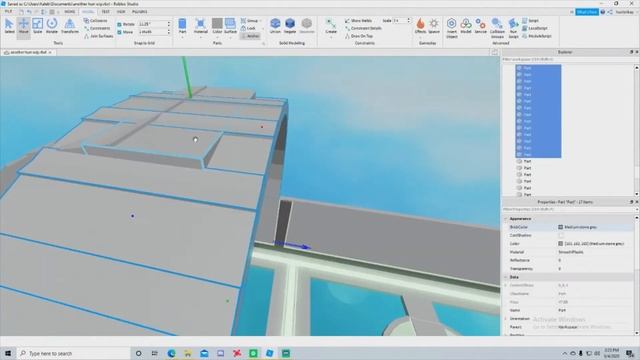This screenshot has height=360, width=640.
Task: Collapse the Data properties section
Action: click(505, 277)
